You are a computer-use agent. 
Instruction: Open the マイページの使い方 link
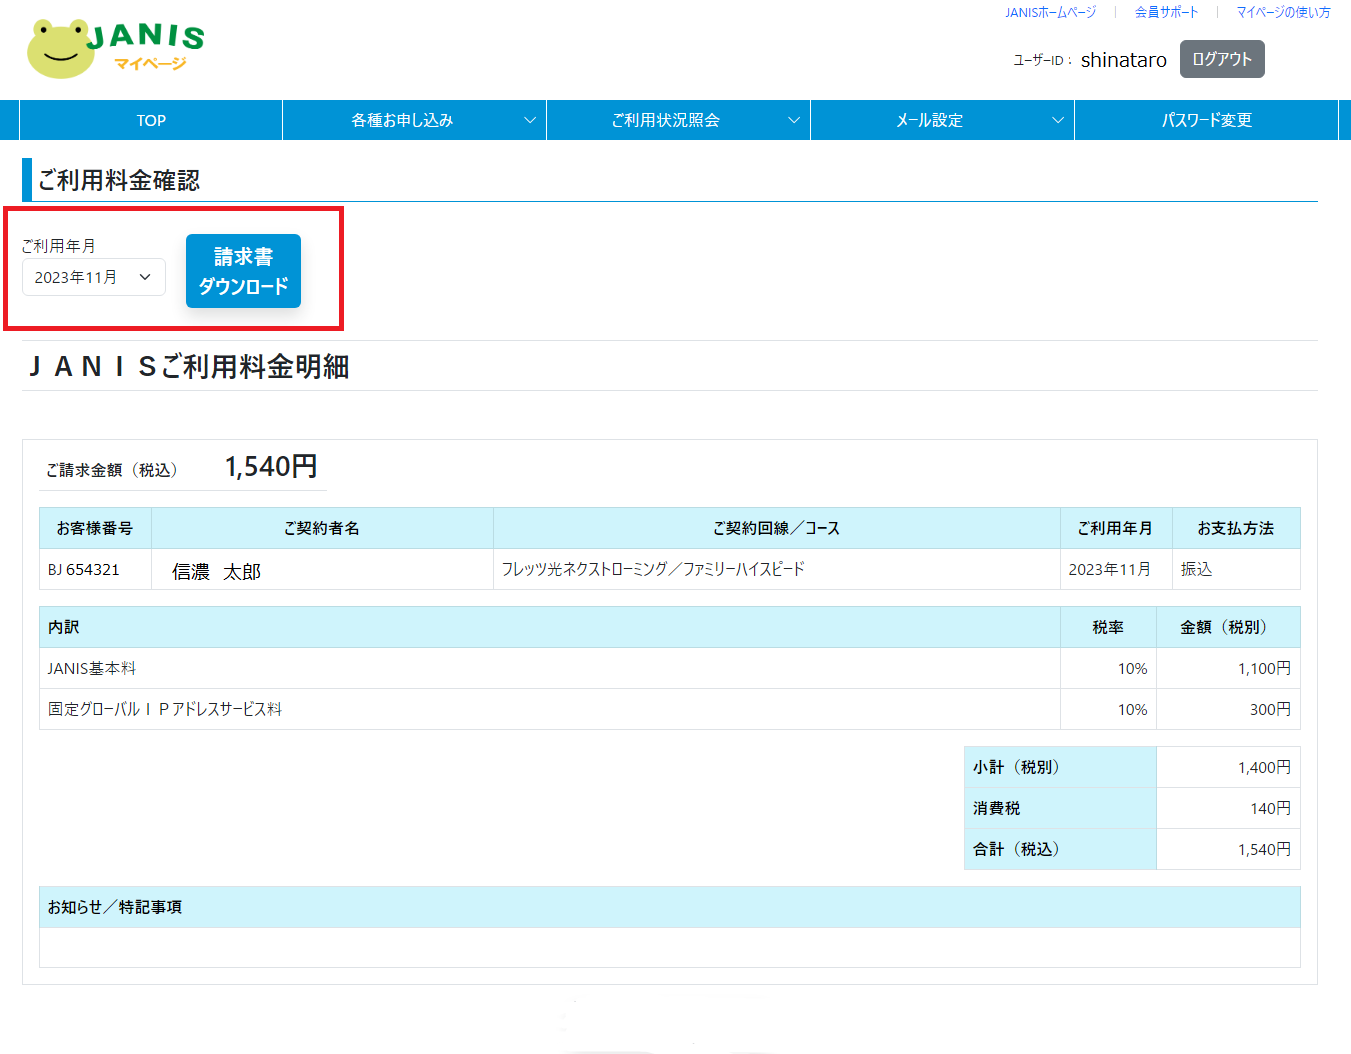point(1283,12)
